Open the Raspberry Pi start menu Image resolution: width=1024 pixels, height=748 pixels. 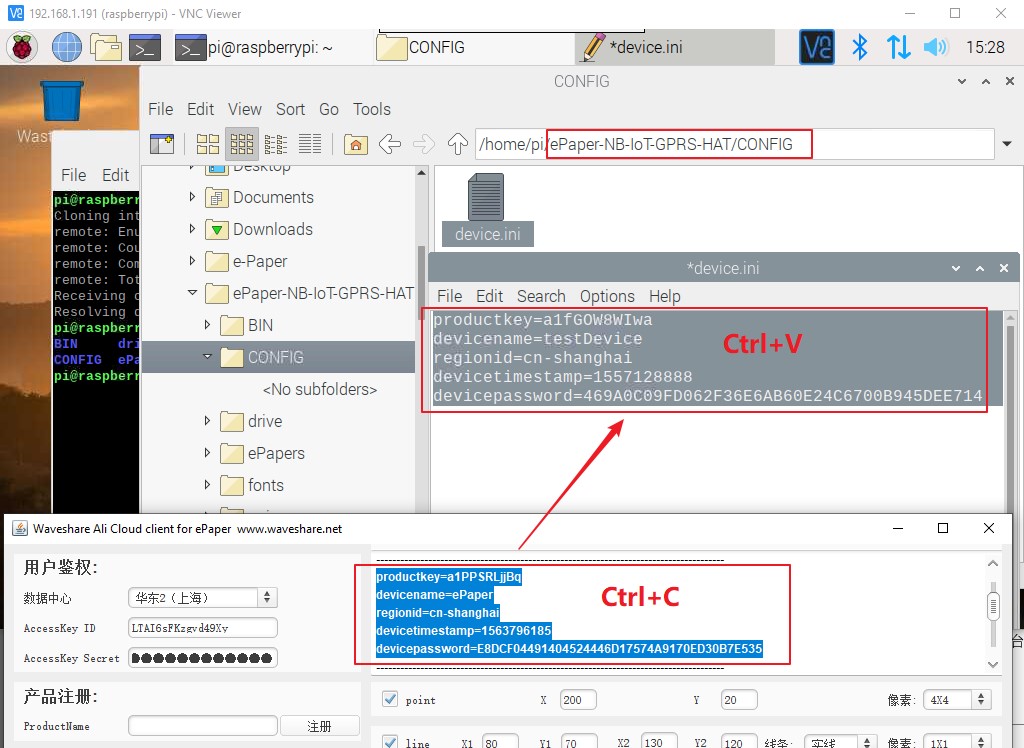click(x=22, y=48)
